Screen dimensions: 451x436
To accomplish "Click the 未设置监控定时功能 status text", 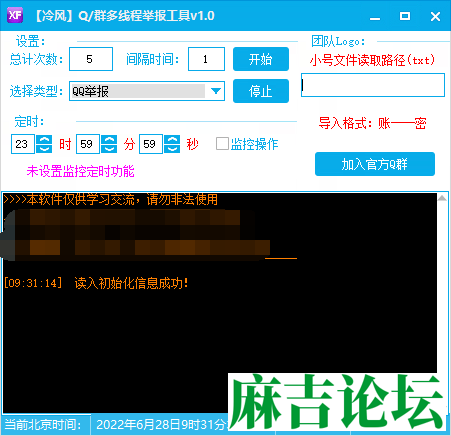I will pyautogui.click(x=80, y=171).
